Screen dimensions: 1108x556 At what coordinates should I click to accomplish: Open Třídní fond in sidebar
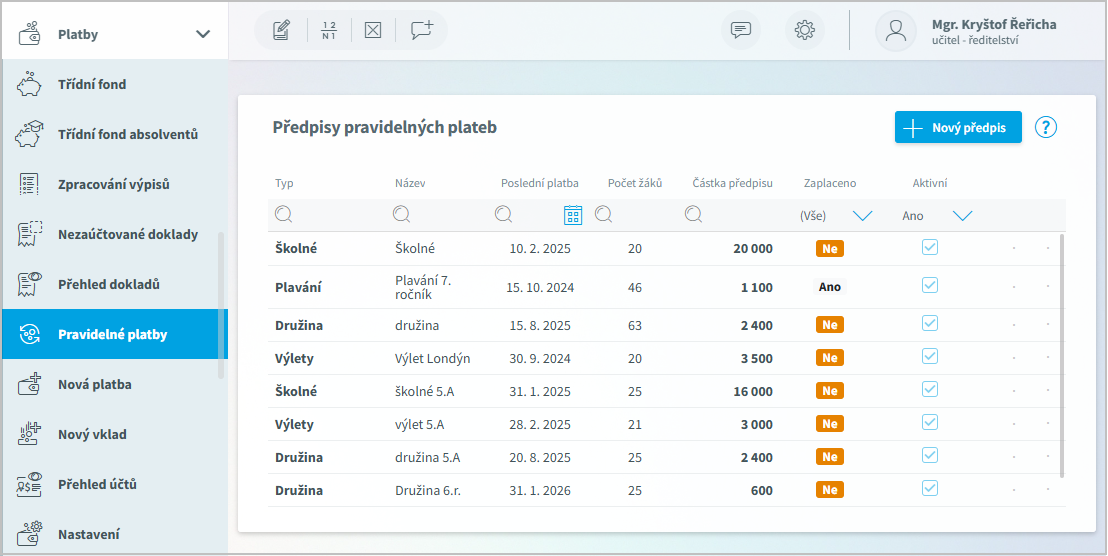(92, 85)
